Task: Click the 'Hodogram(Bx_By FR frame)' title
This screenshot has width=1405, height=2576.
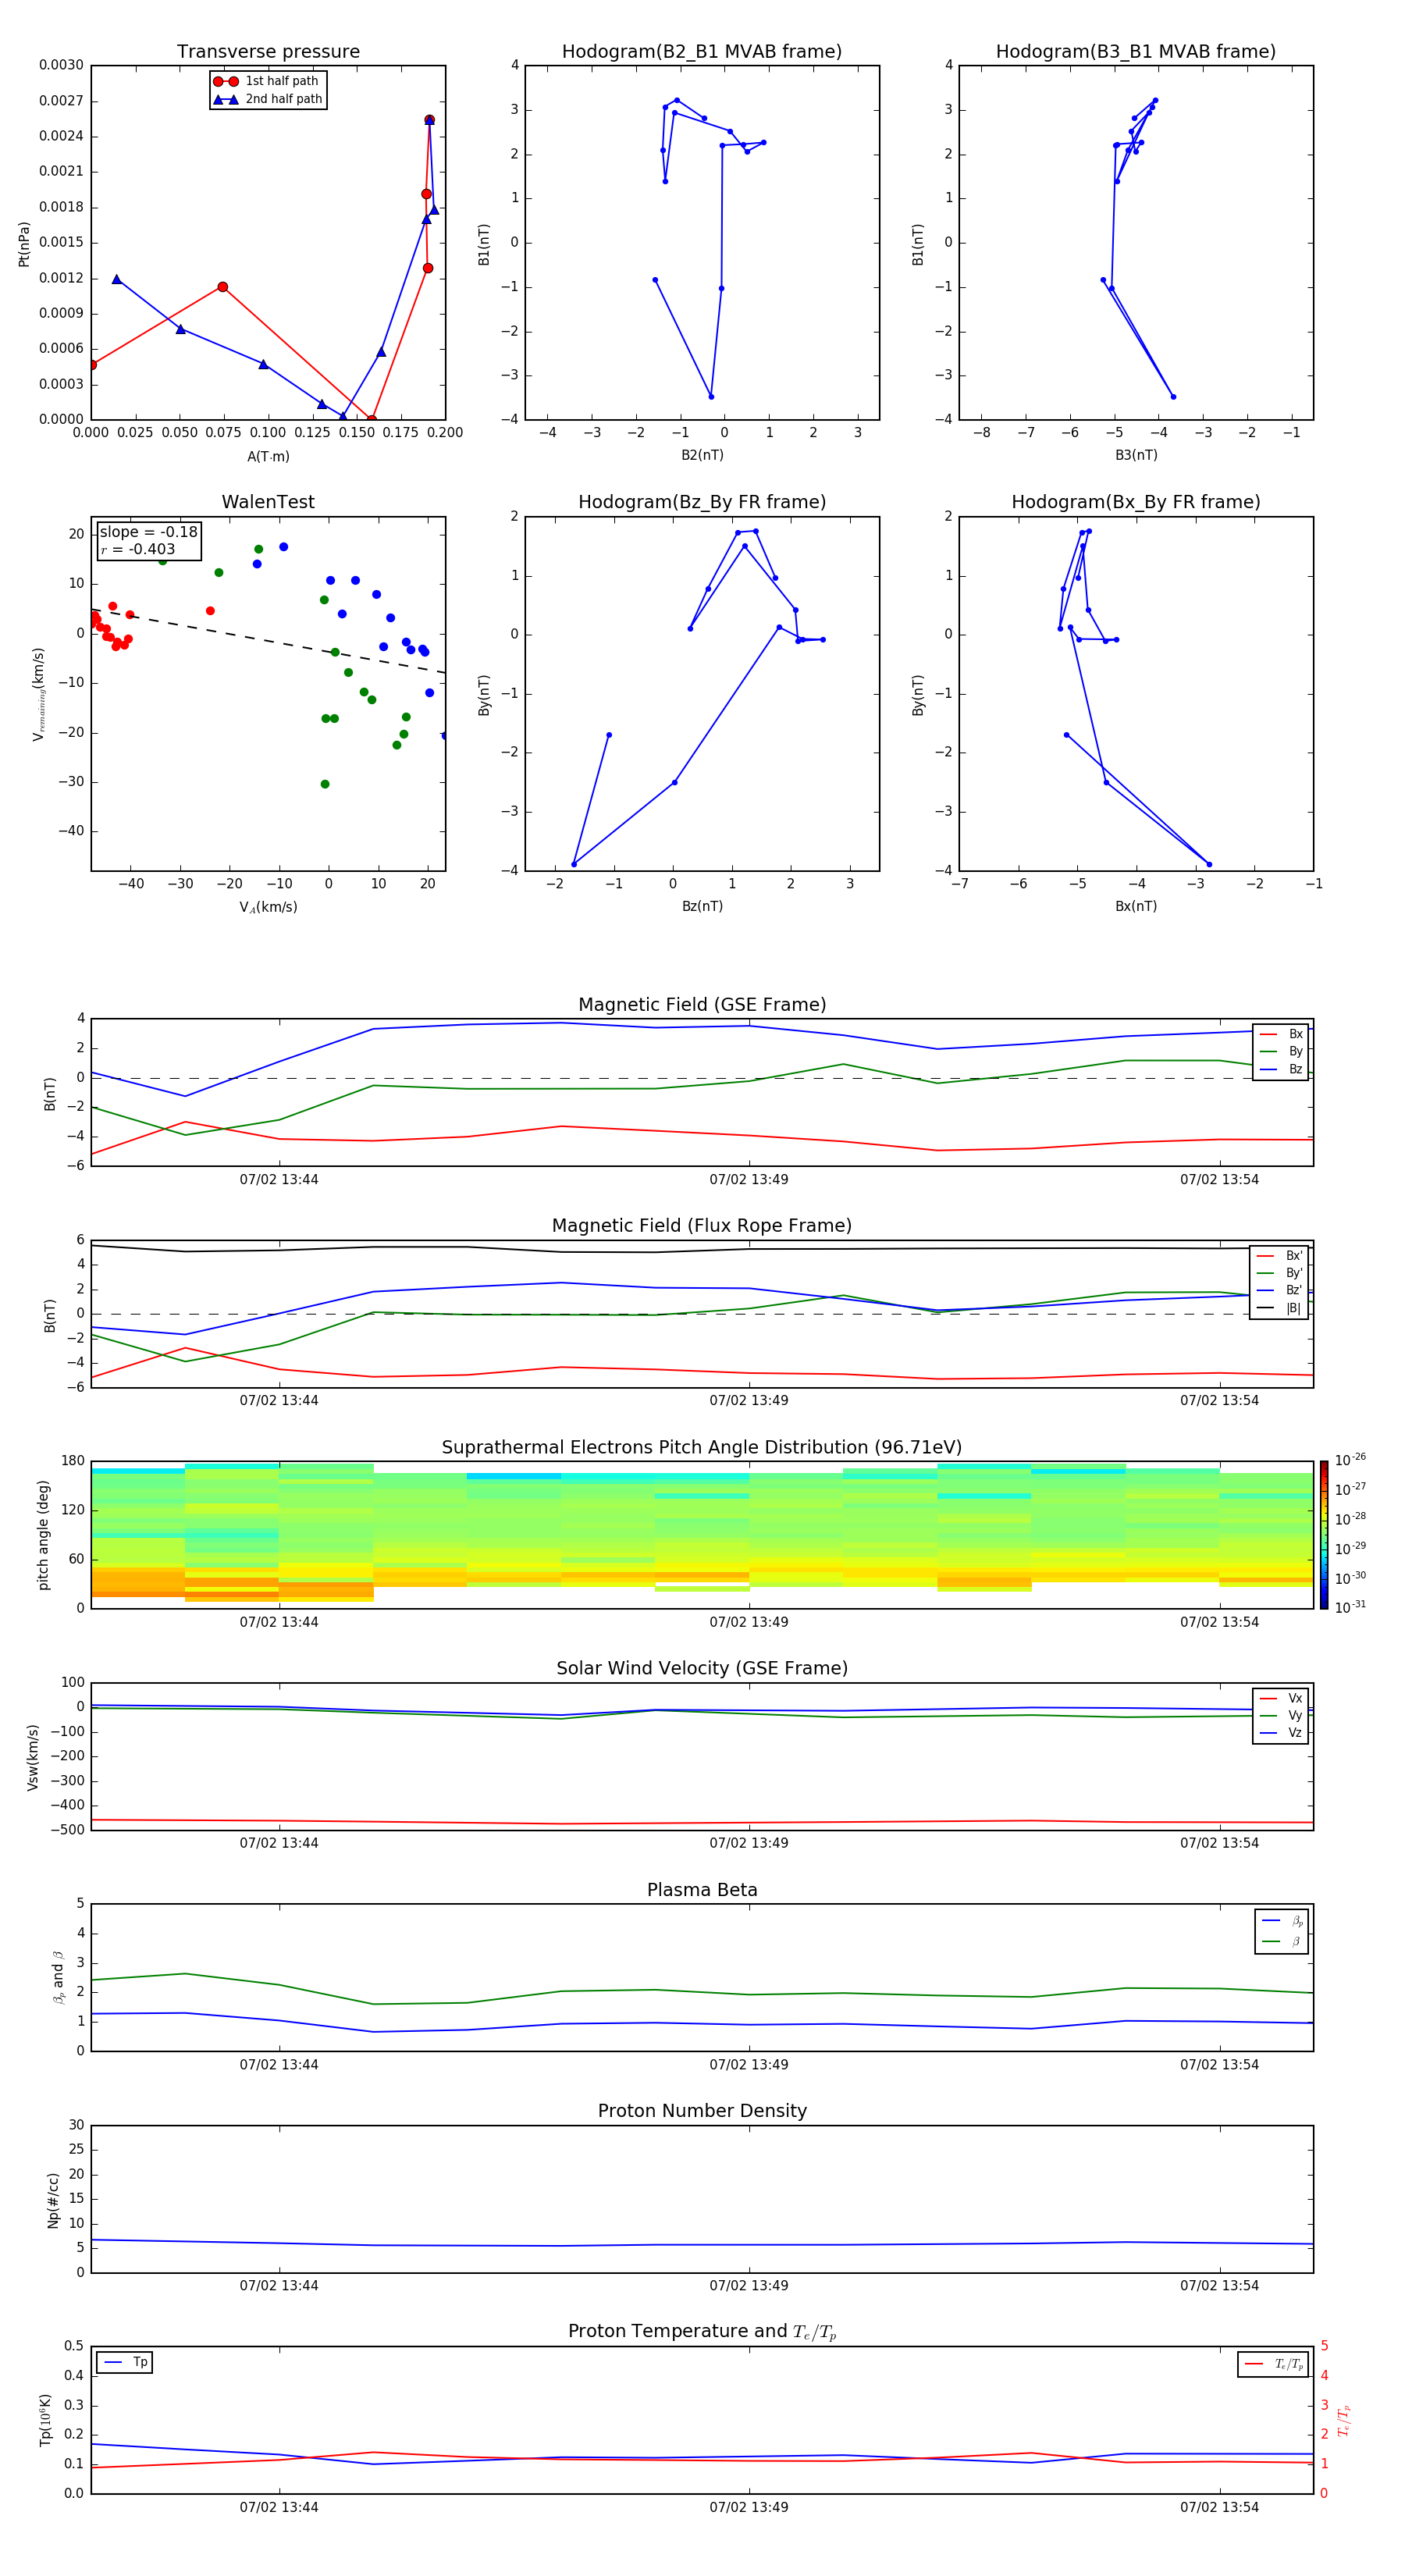Action: [1136, 502]
